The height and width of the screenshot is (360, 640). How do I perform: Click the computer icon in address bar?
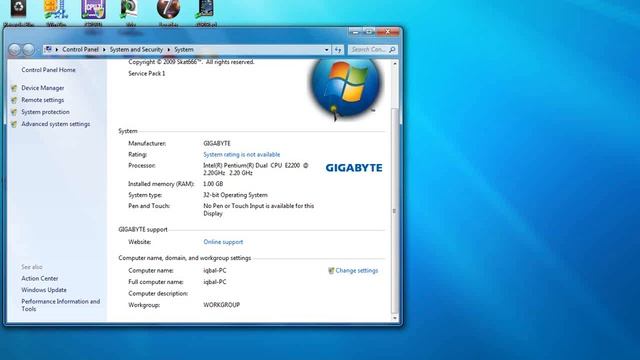coord(49,49)
